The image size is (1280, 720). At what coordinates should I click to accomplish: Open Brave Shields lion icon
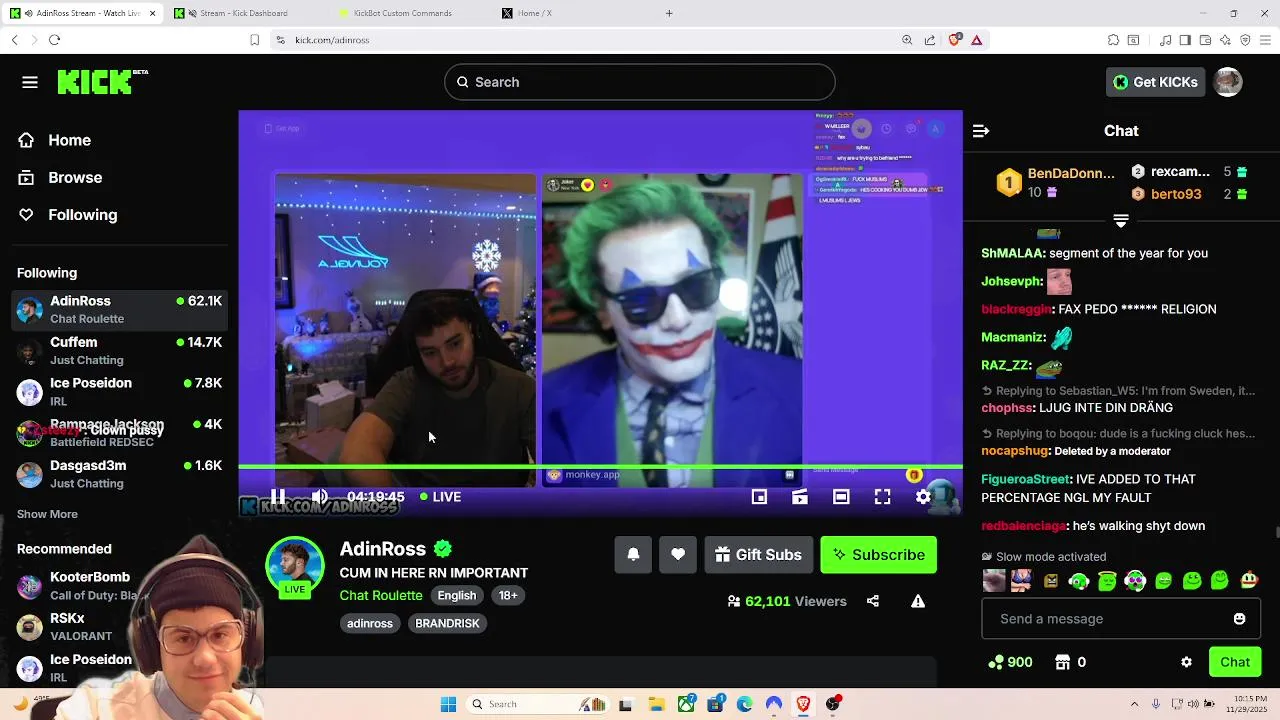click(954, 40)
